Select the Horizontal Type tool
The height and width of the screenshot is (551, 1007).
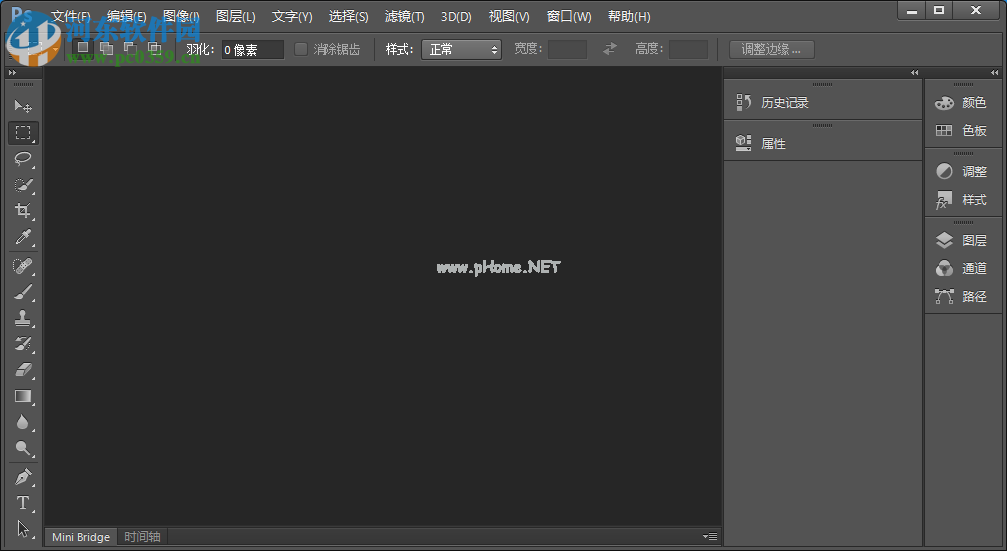pos(23,503)
